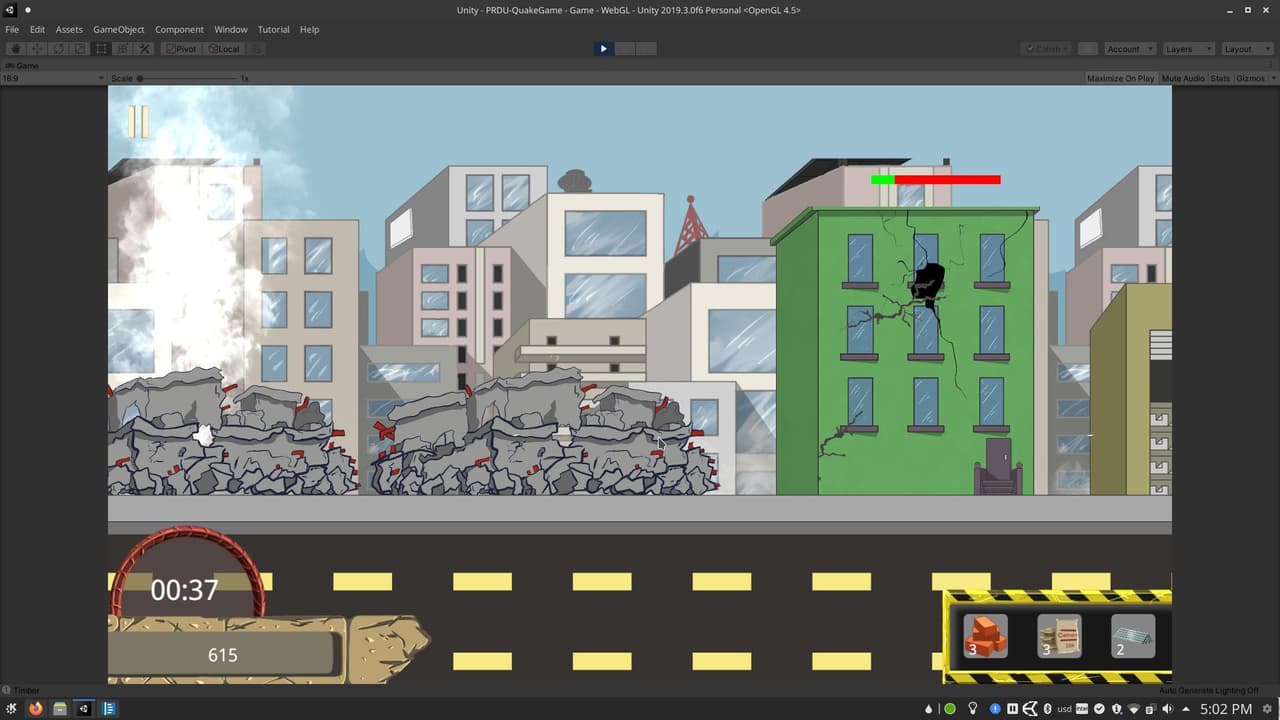Select the Game tab
The width and height of the screenshot is (1280, 720).
point(22,66)
